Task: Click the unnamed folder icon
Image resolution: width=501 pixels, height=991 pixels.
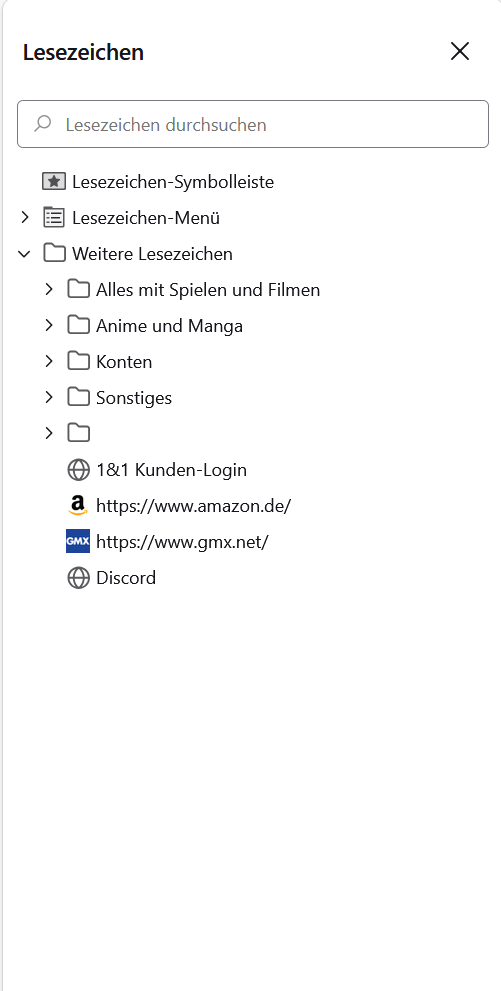Action: click(78, 434)
